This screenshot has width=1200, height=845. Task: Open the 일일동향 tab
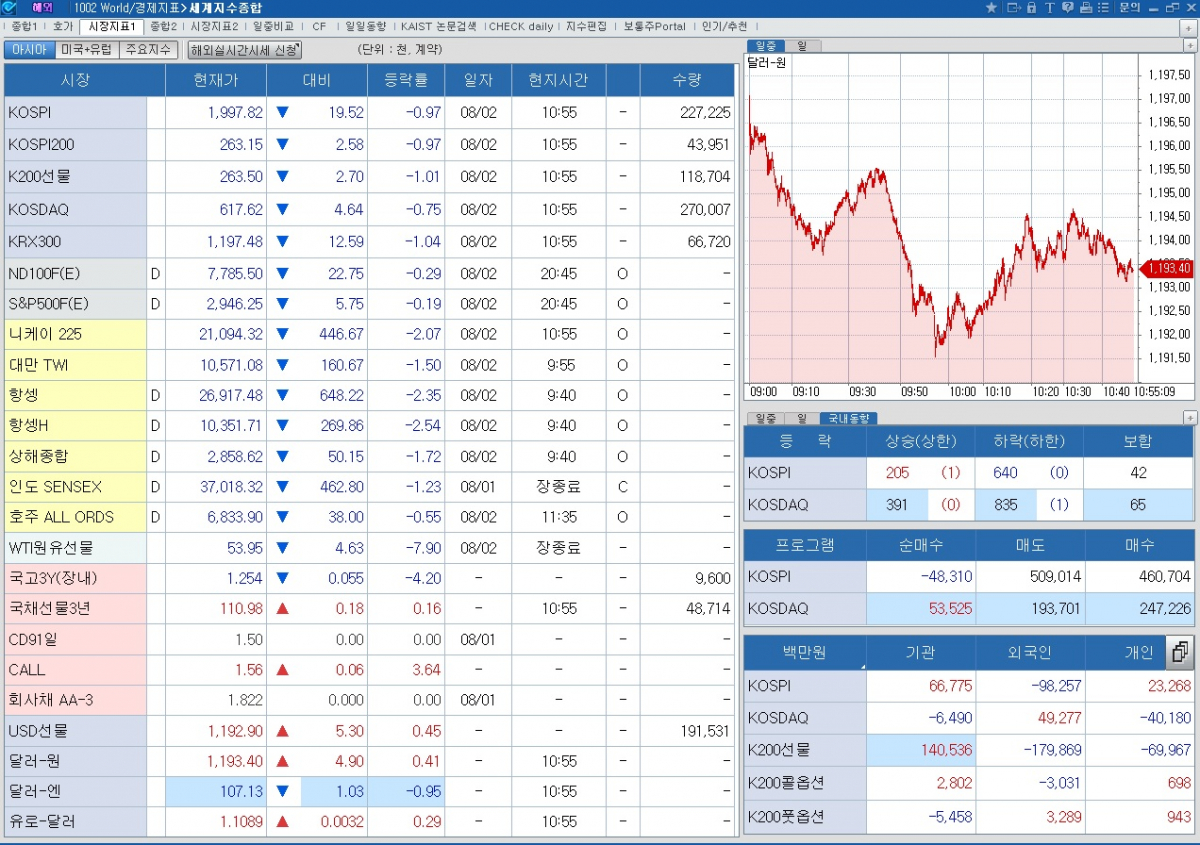pos(364,27)
